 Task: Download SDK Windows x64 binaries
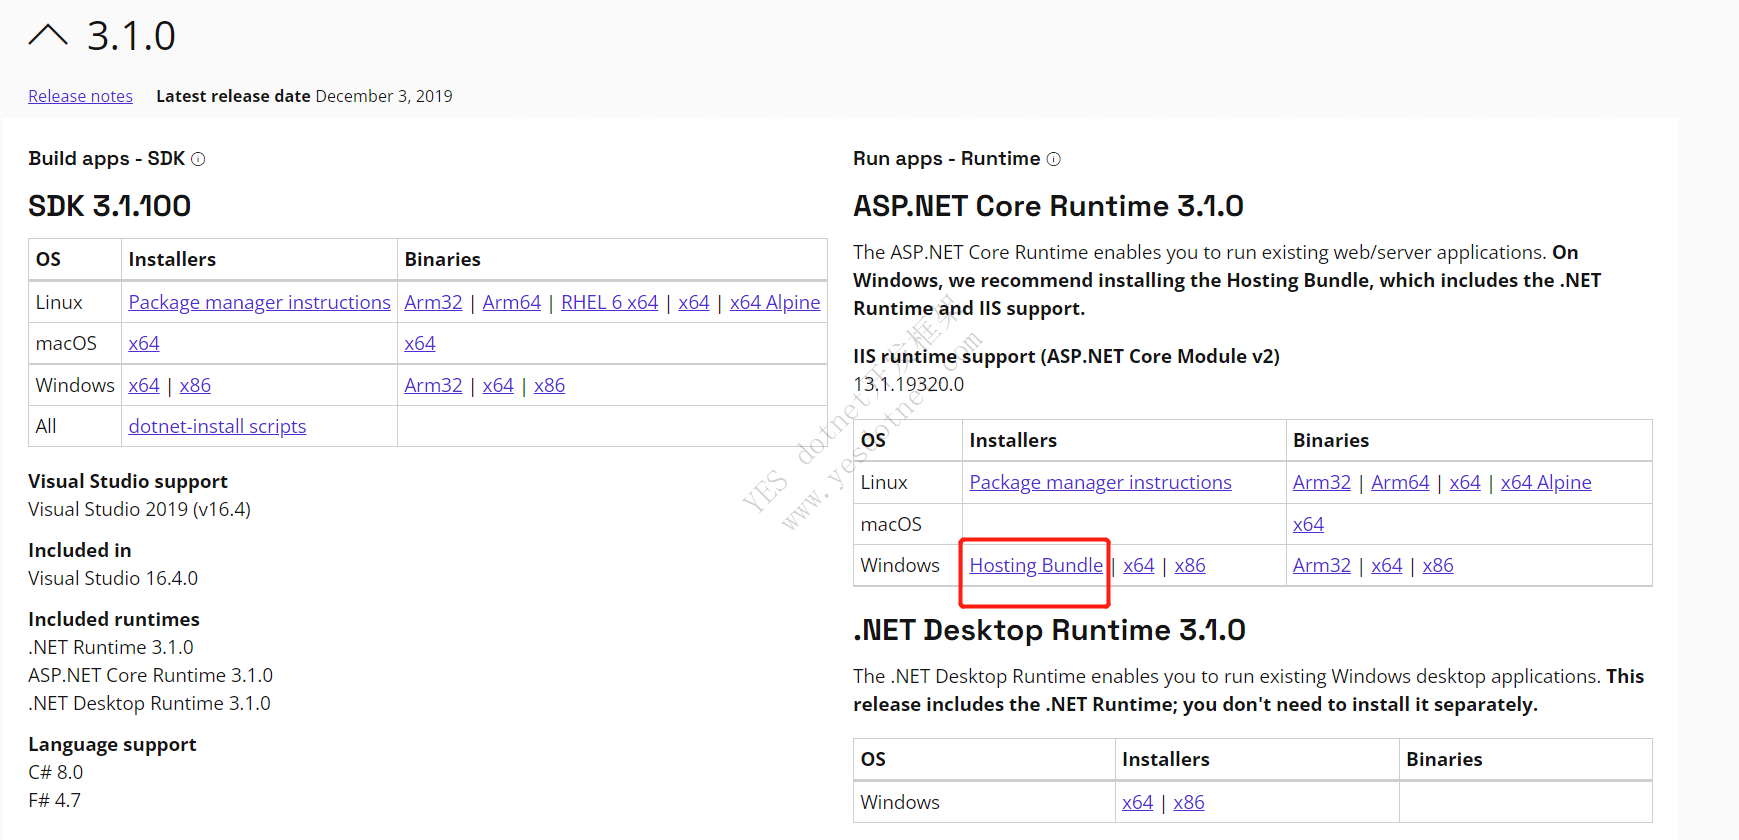tap(498, 385)
